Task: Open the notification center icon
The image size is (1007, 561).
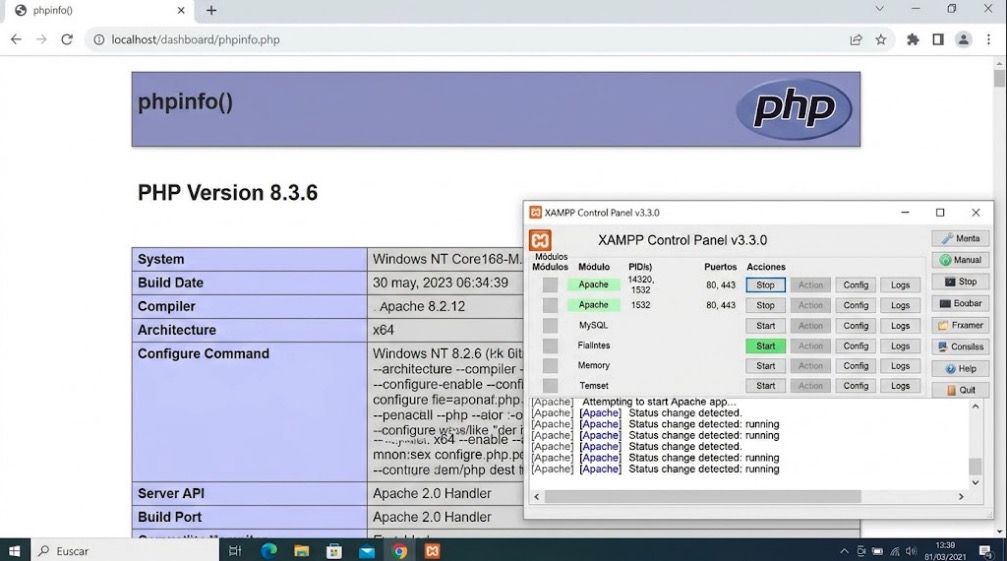Action: [986, 551]
